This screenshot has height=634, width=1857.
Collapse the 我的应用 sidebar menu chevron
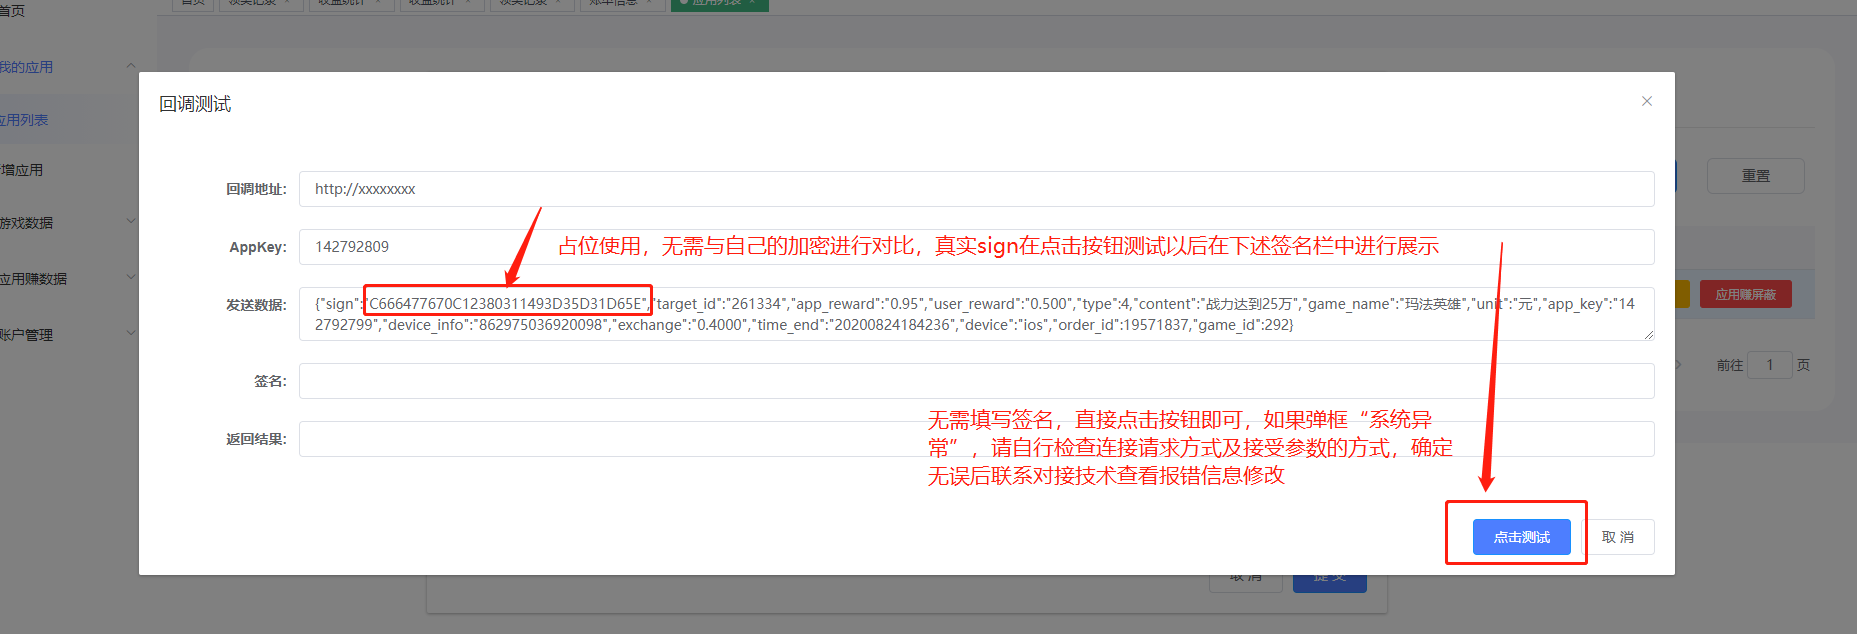click(130, 67)
